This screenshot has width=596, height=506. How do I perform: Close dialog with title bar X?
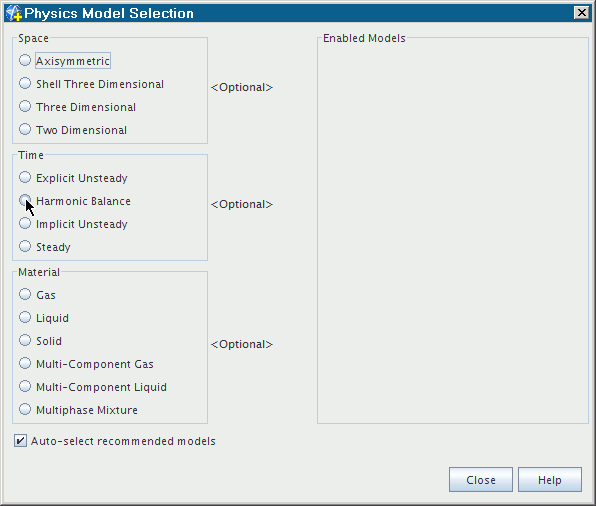tap(582, 13)
